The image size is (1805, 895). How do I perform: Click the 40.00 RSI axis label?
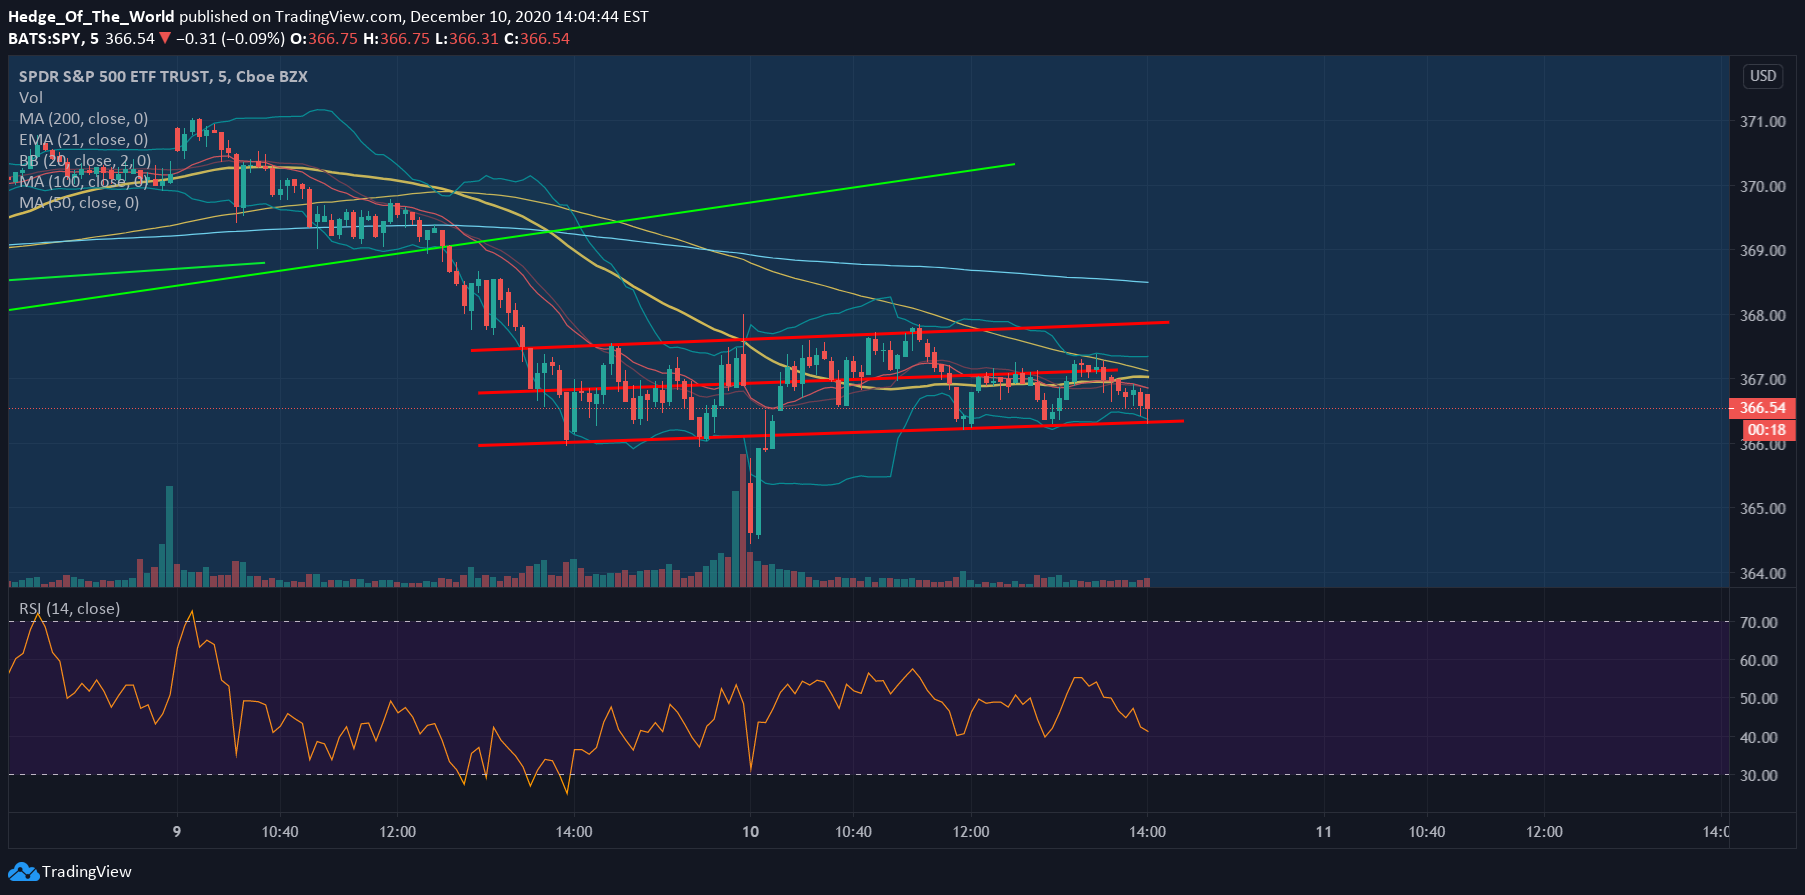(1759, 737)
